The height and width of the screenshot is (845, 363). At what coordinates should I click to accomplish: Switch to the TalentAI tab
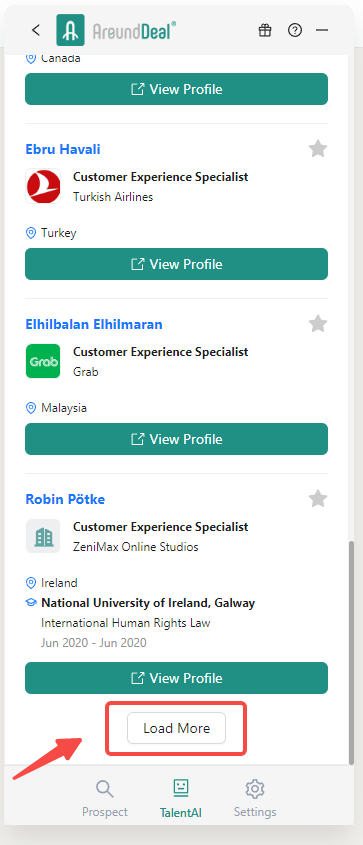pyautogui.click(x=180, y=799)
